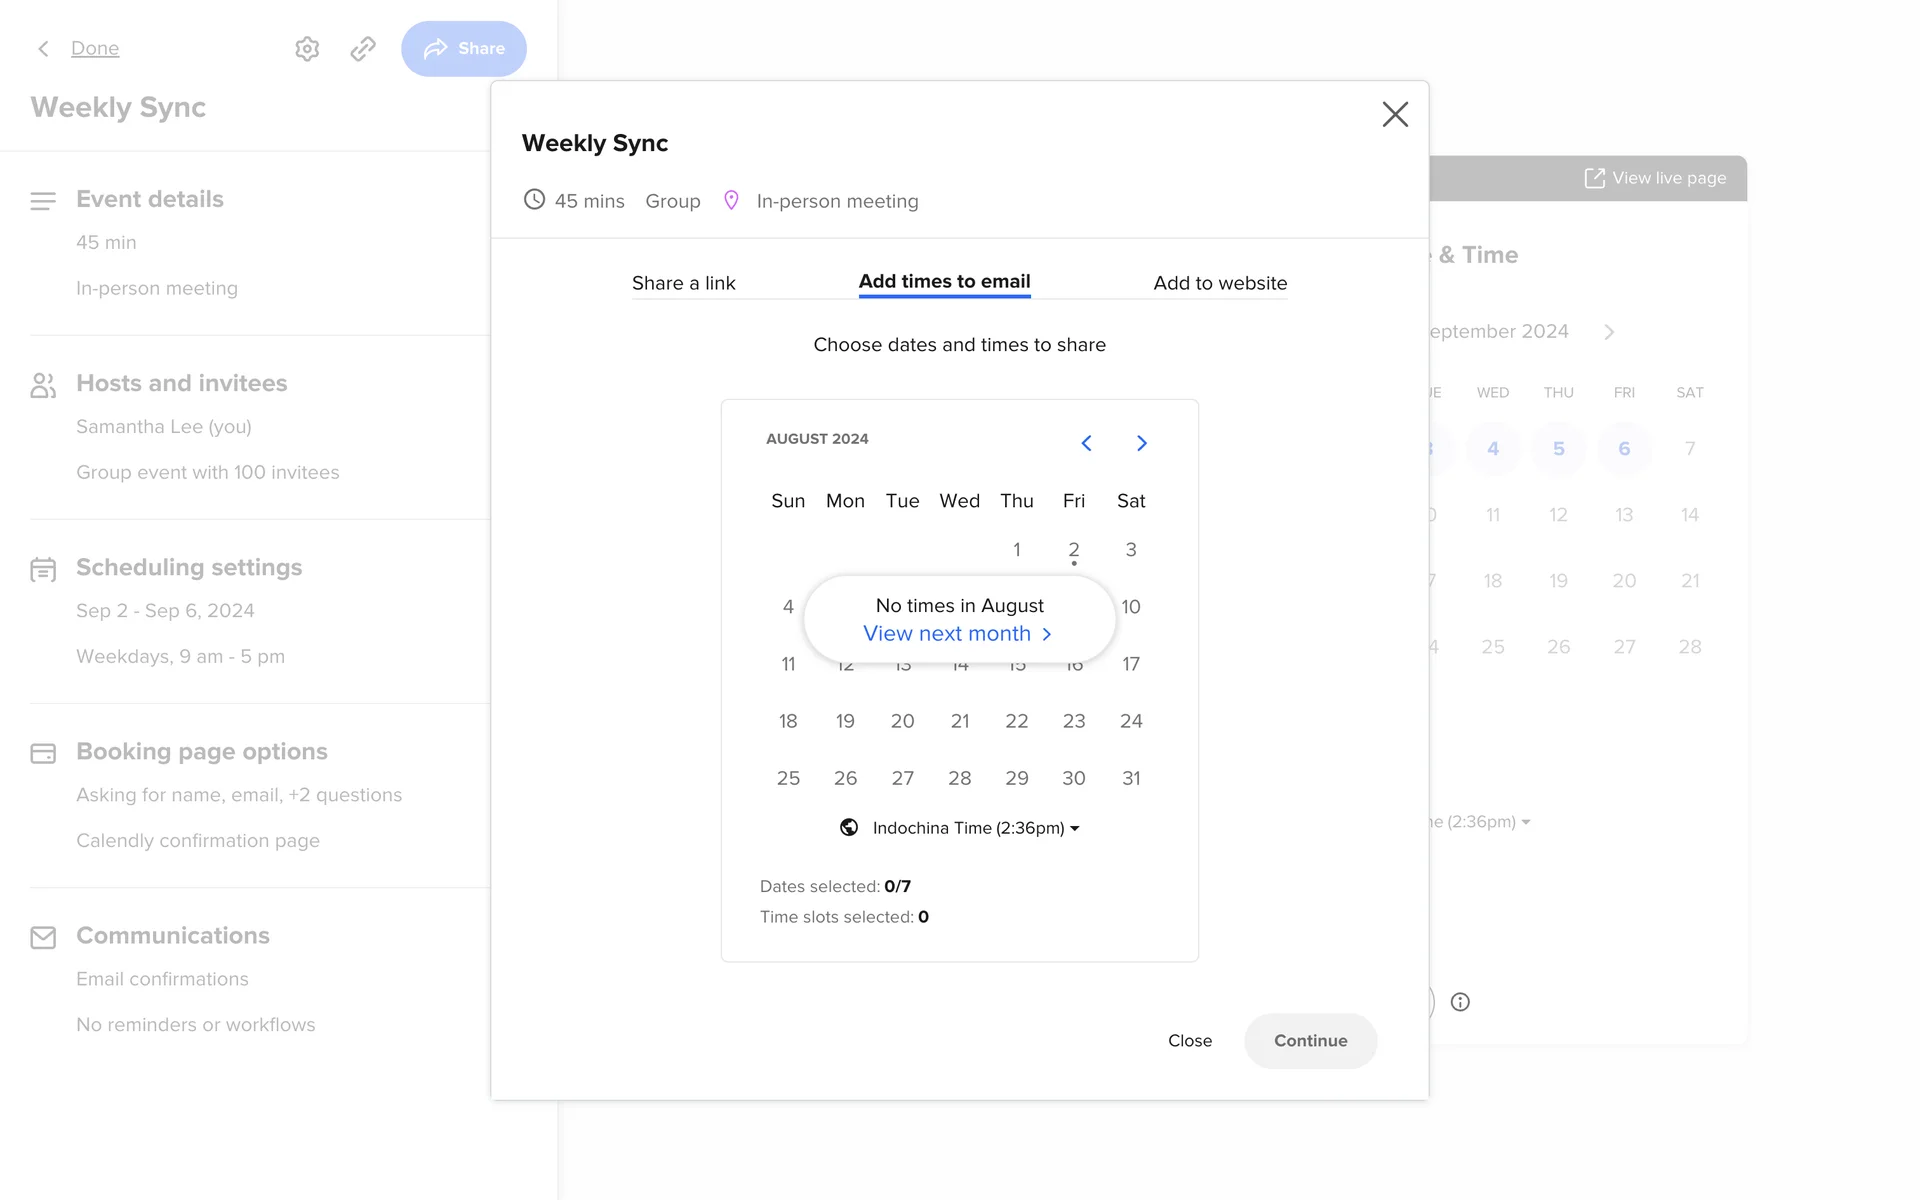This screenshot has width=1920, height=1200.
Task: Click the Scheduling settings calendar icon
Action: [x=43, y=569]
